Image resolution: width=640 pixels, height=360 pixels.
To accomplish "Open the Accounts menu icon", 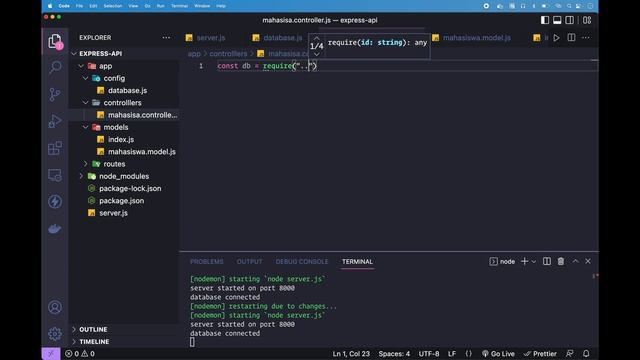I will click(55, 307).
